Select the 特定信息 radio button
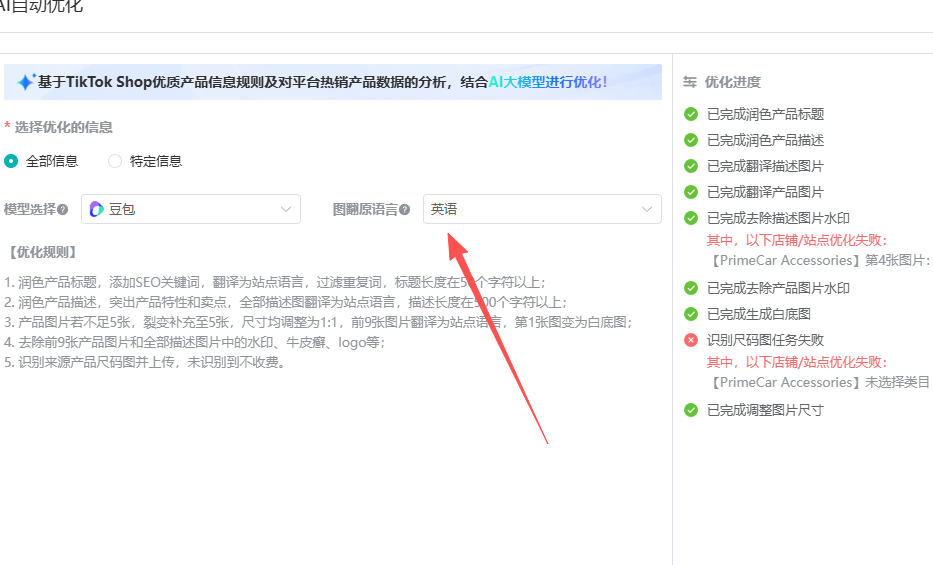 coord(115,161)
